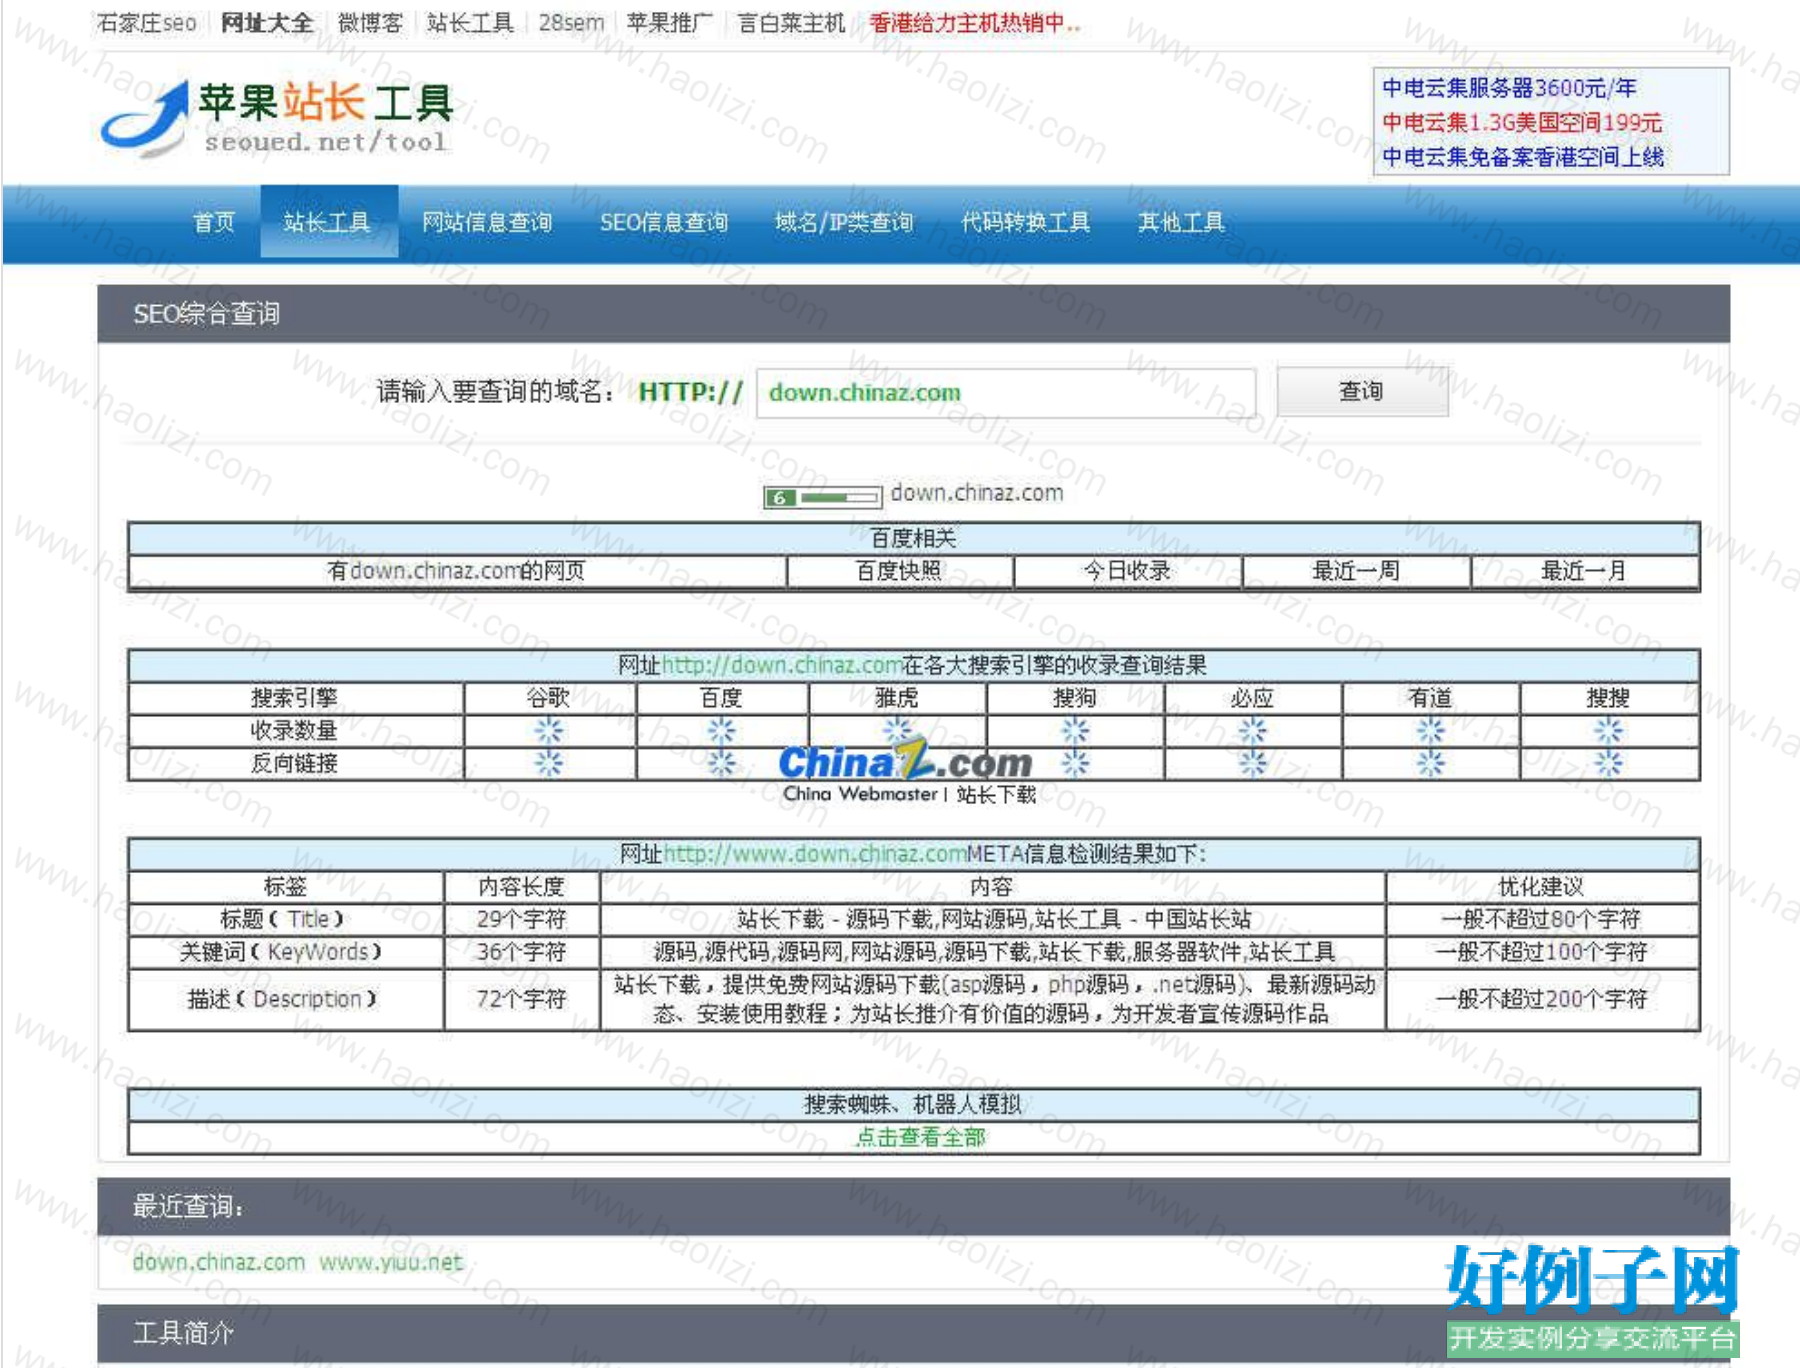
Task: Open recent query down.chinaz.com
Action: tap(218, 1262)
